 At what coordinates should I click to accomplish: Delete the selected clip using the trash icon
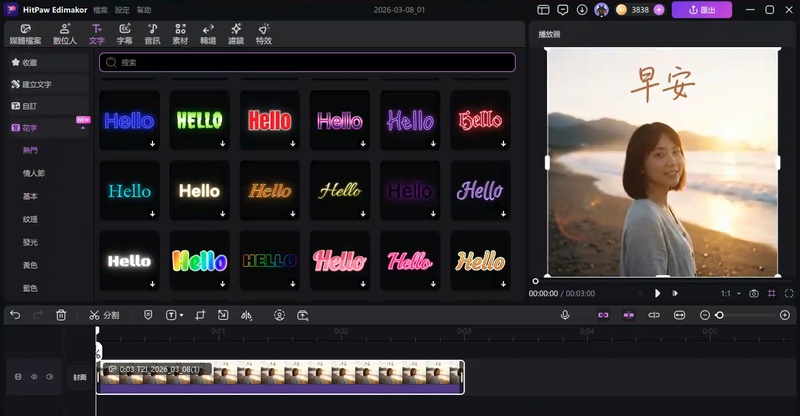61,315
